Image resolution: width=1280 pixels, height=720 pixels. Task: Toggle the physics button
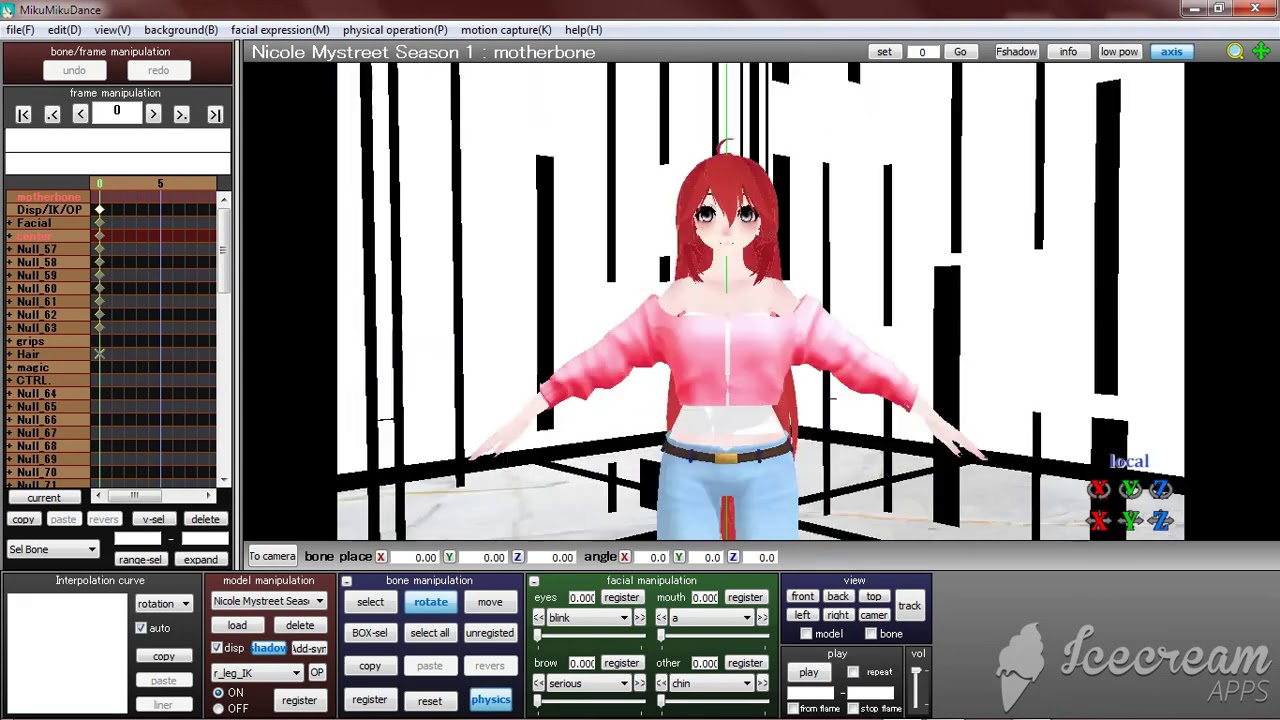coord(490,700)
